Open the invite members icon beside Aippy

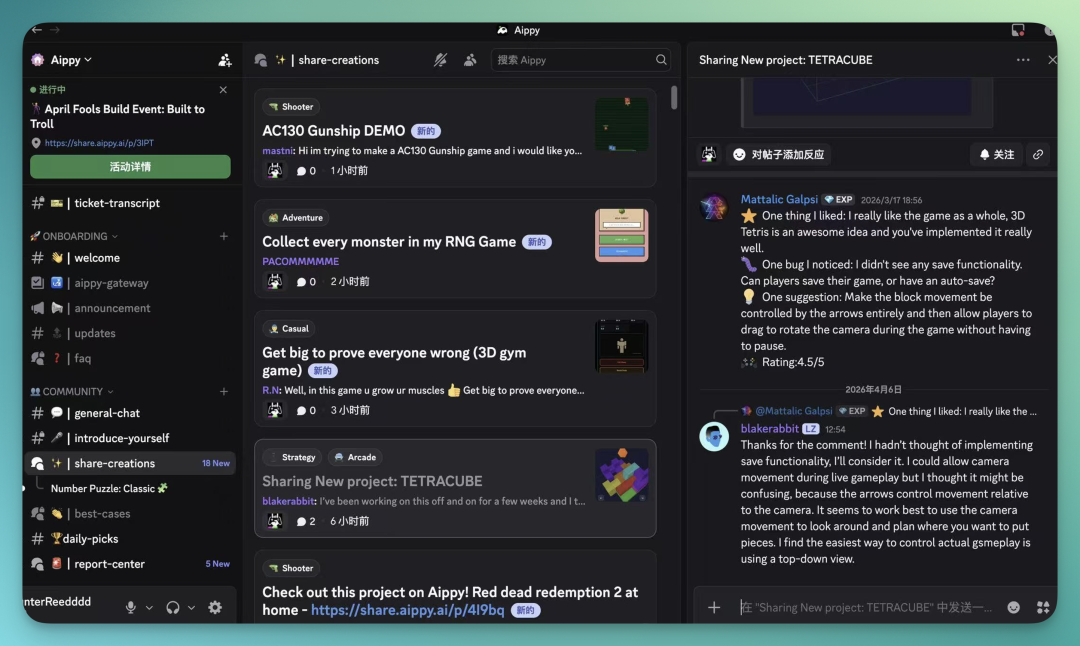225,60
